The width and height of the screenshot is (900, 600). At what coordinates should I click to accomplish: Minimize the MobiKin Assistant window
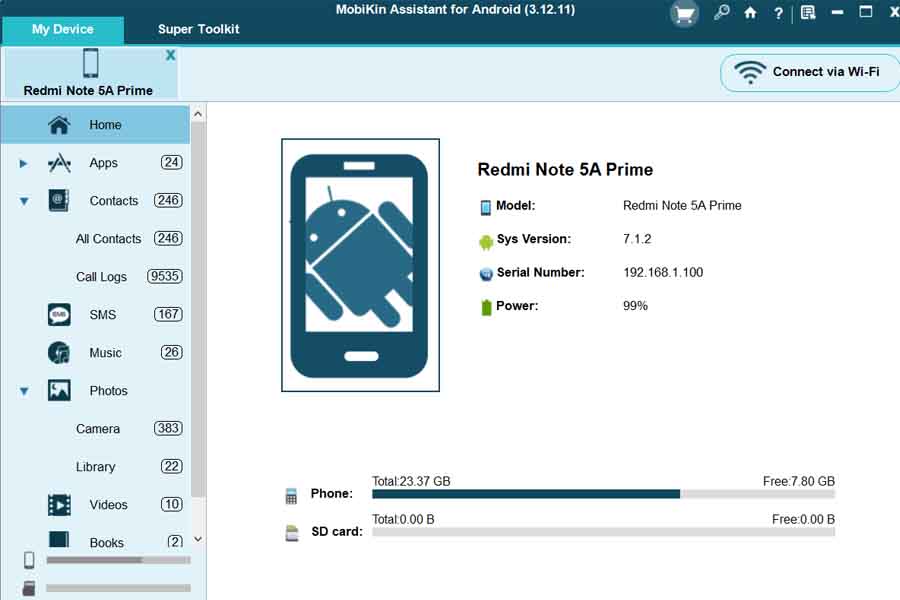pyautogui.click(x=837, y=13)
